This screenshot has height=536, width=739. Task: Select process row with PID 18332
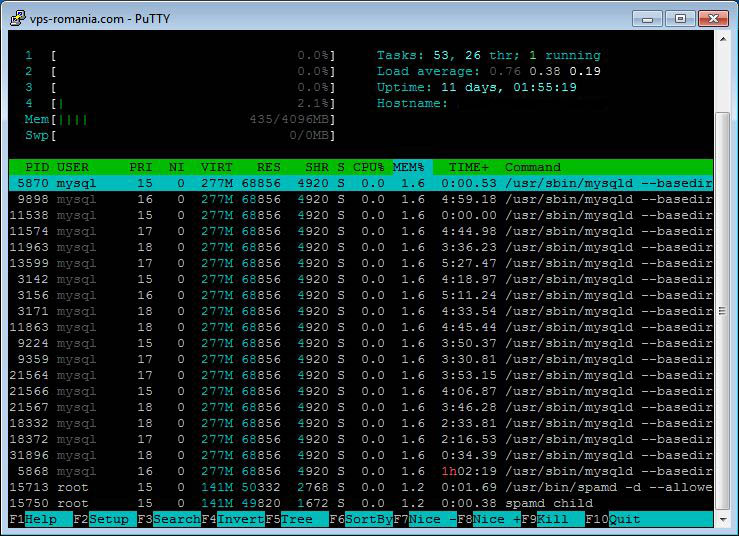pyautogui.click(x=361, y=423)
